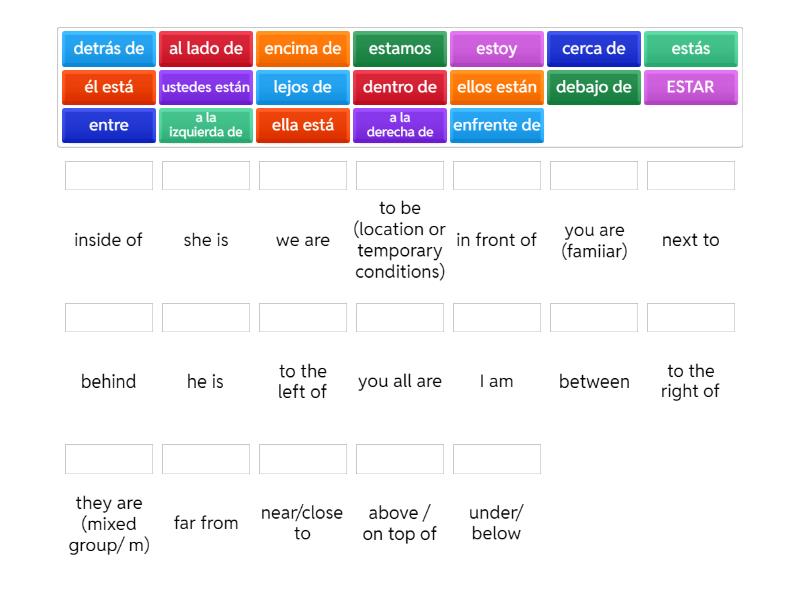Select the "detrás de" tile
The width and height of the screenshot is (800, 600).
pos(108,47)
